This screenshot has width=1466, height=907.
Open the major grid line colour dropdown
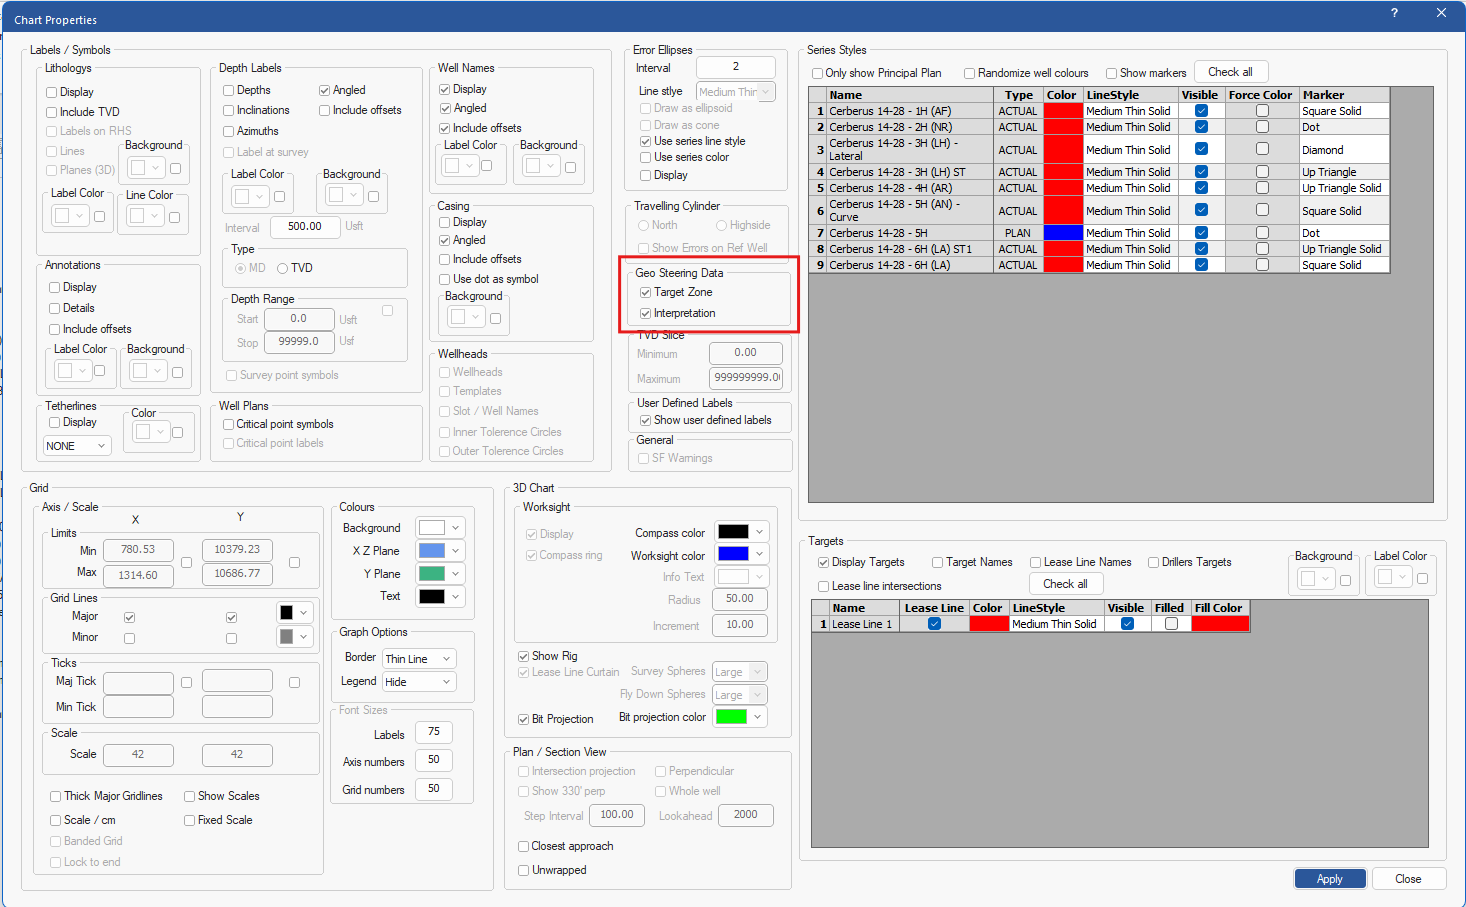pyautogui.click(x=304, y=613)
